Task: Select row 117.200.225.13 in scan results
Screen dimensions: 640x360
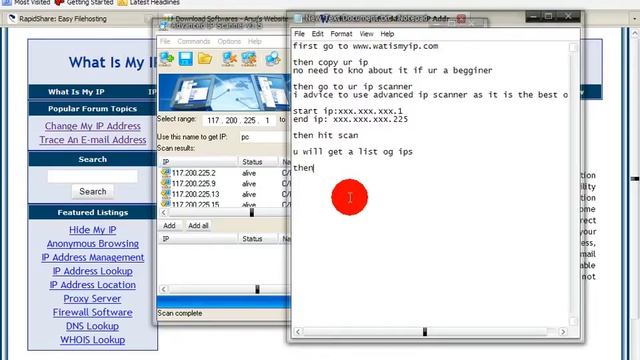Action: pyautogui.click(x=224, y=194)
